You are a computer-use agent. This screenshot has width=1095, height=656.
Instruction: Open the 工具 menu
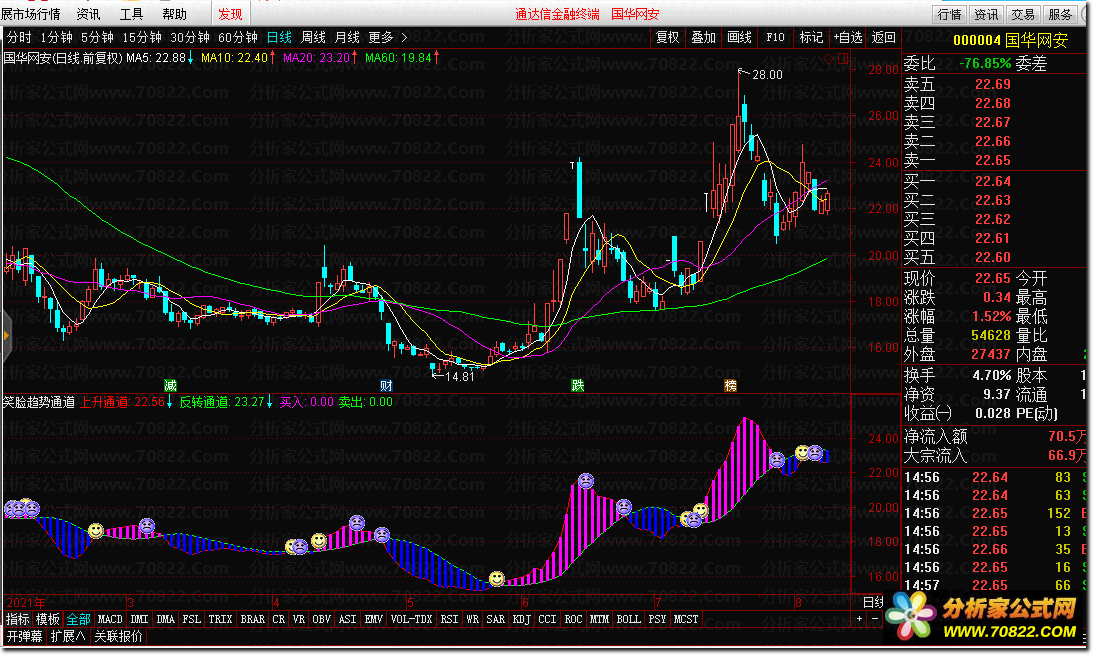(x=131, y=14)
